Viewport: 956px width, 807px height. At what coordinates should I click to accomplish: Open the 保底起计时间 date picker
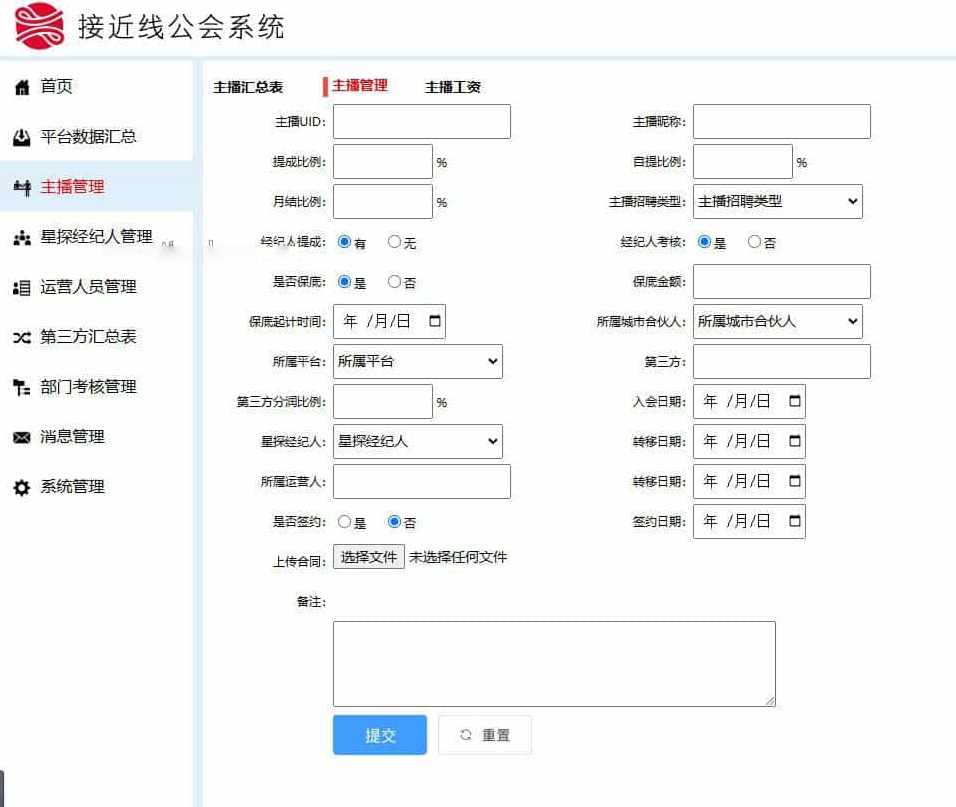pyautogui.click(x=433, y=321)
